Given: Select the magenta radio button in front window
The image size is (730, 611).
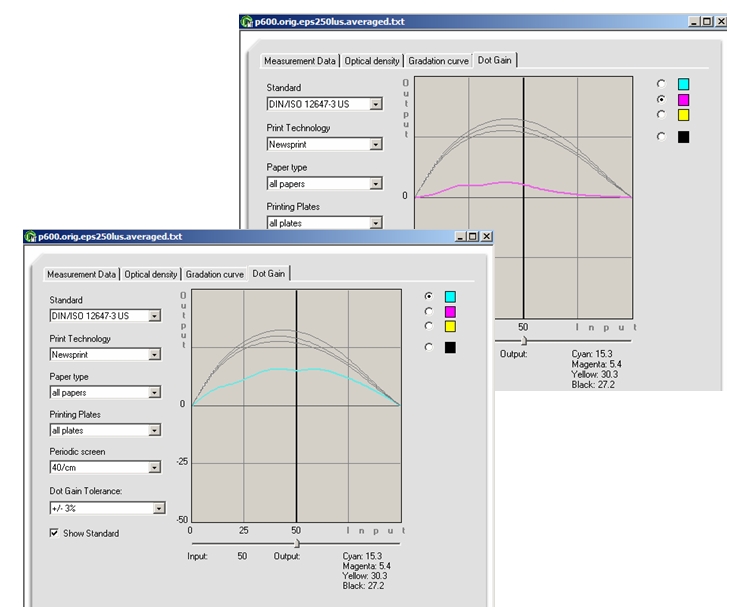Looking at the screenshot, I should click(x=429, y=311).
